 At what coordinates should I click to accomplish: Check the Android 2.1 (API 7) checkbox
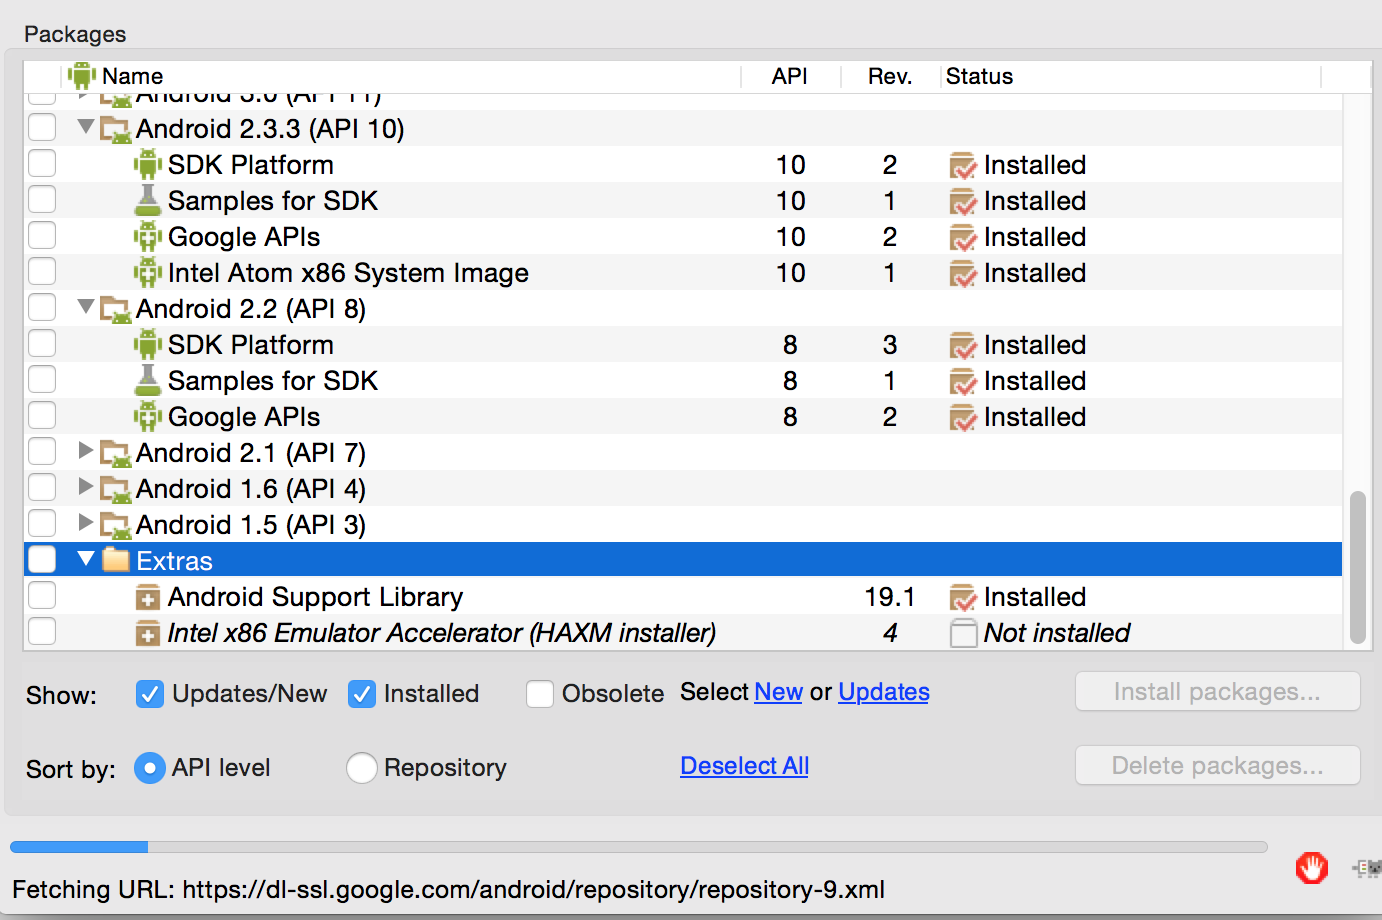(x=42, y=452)
